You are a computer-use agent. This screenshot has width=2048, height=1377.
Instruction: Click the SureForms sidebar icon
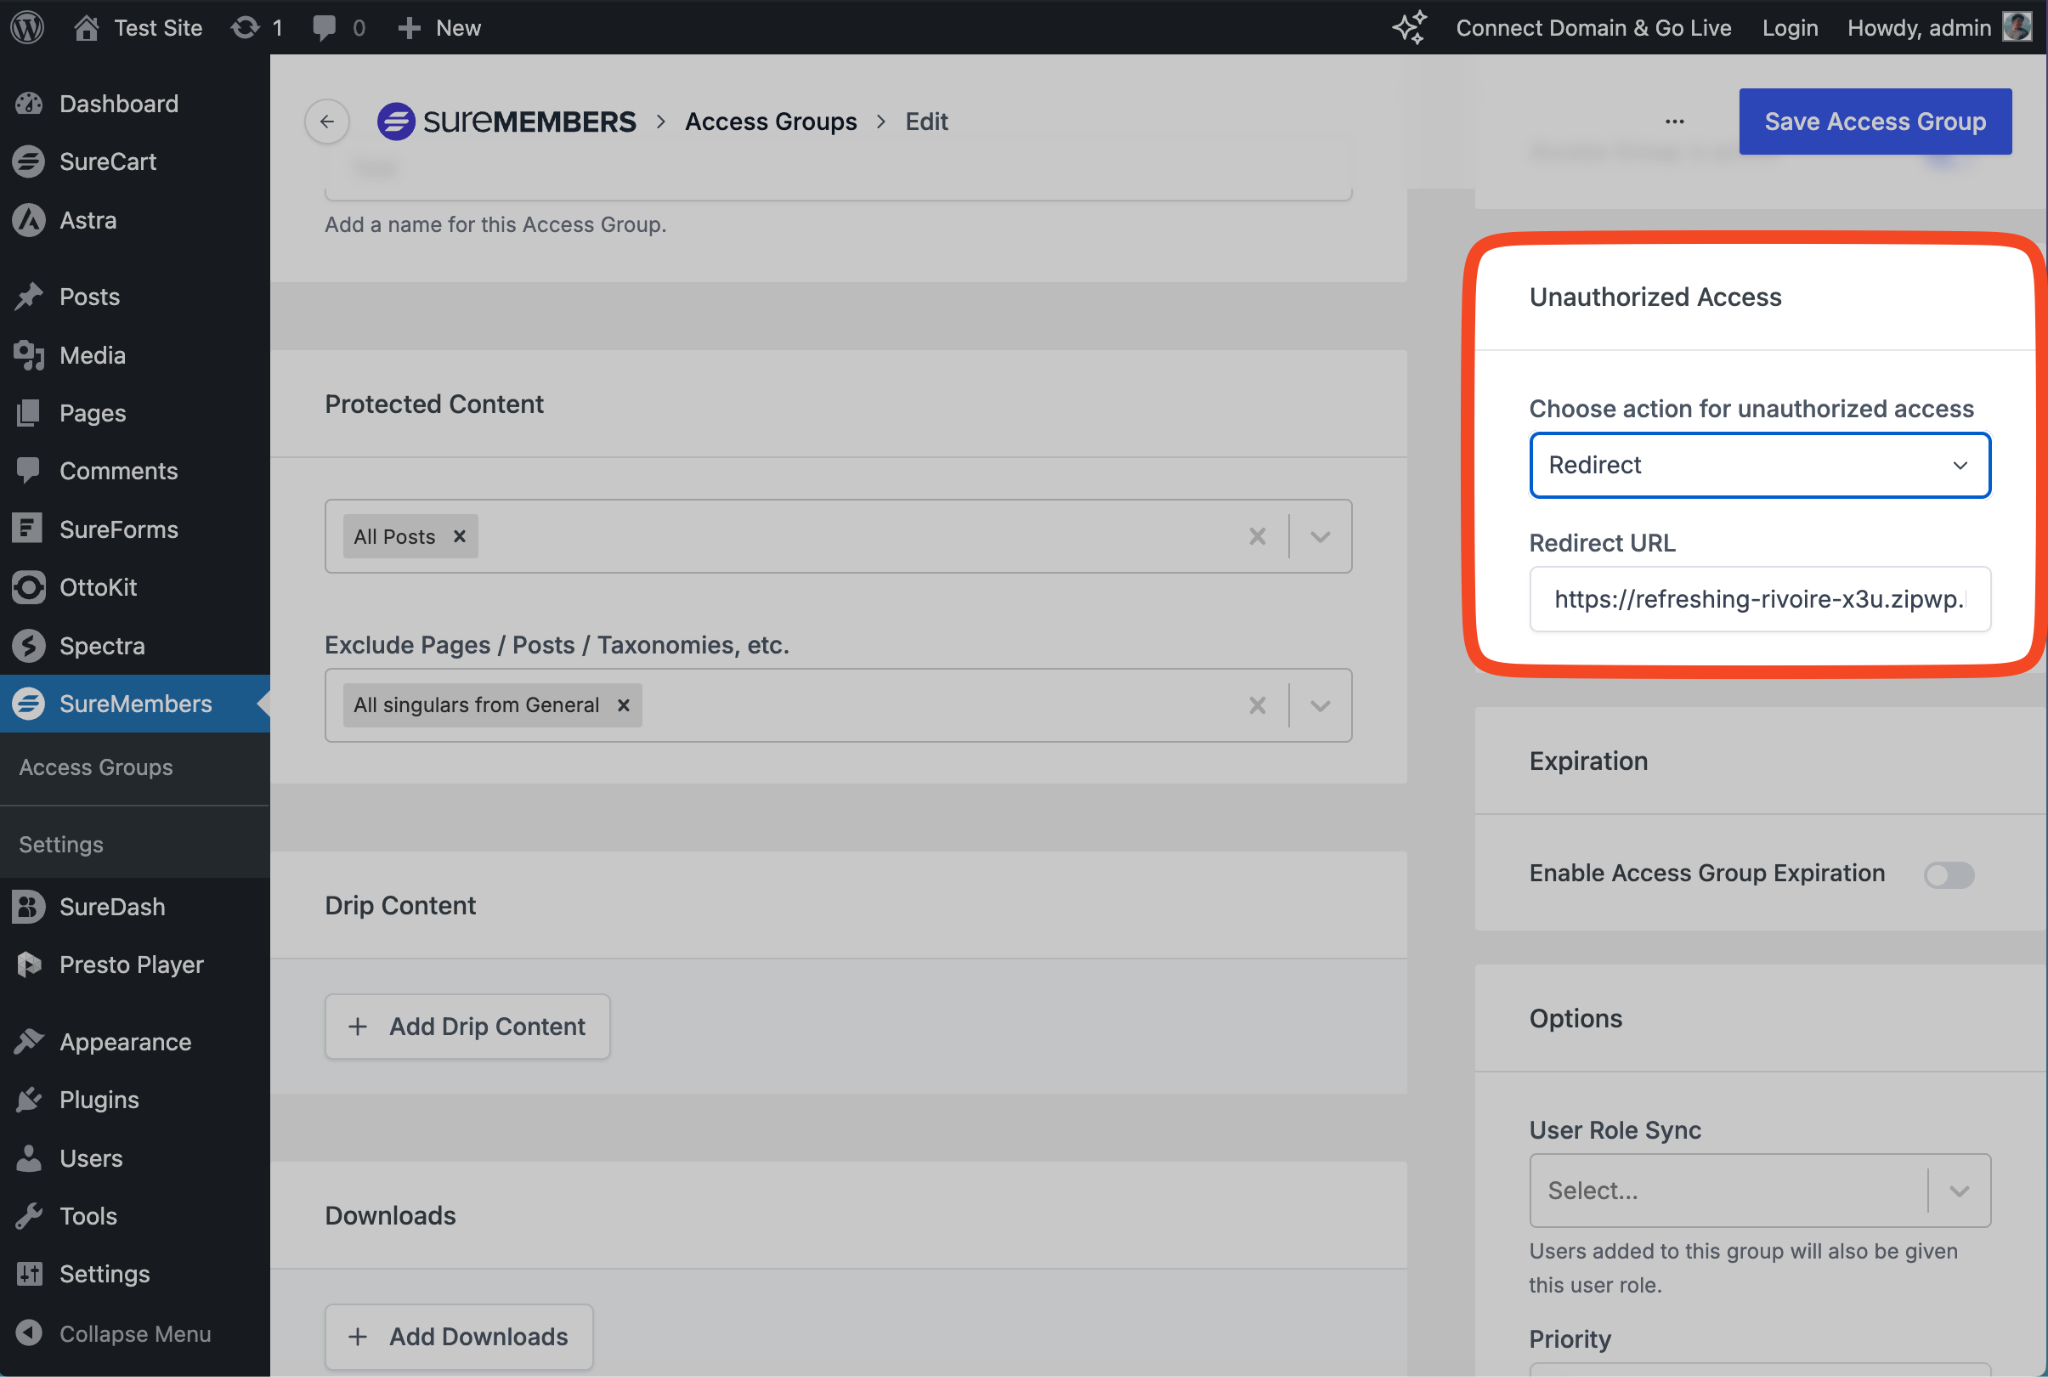point(28,528)
